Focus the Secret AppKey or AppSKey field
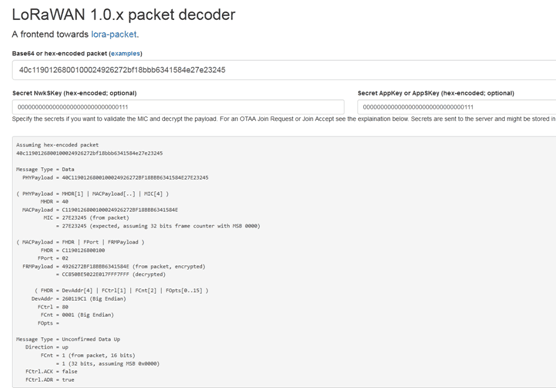This screenshot has width=558, height=390. 457,107
